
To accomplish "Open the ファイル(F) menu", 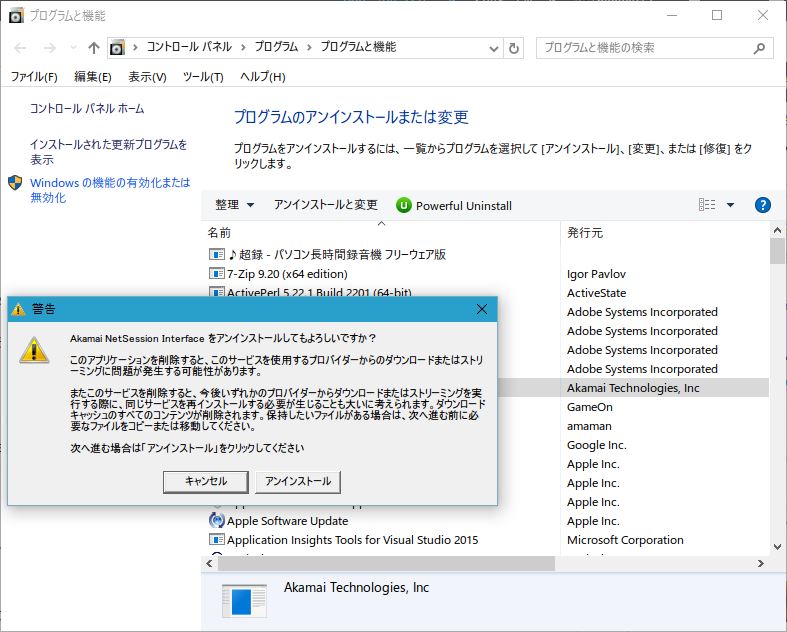I will pos(34,77).
